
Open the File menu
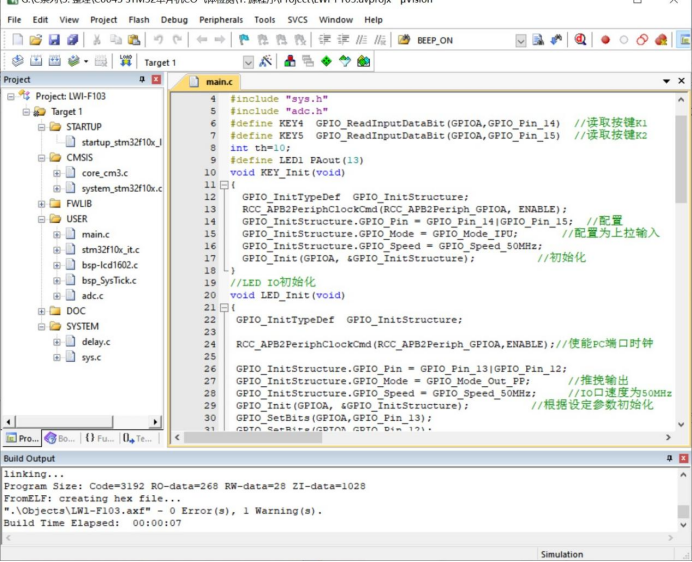tap(14, 20)
